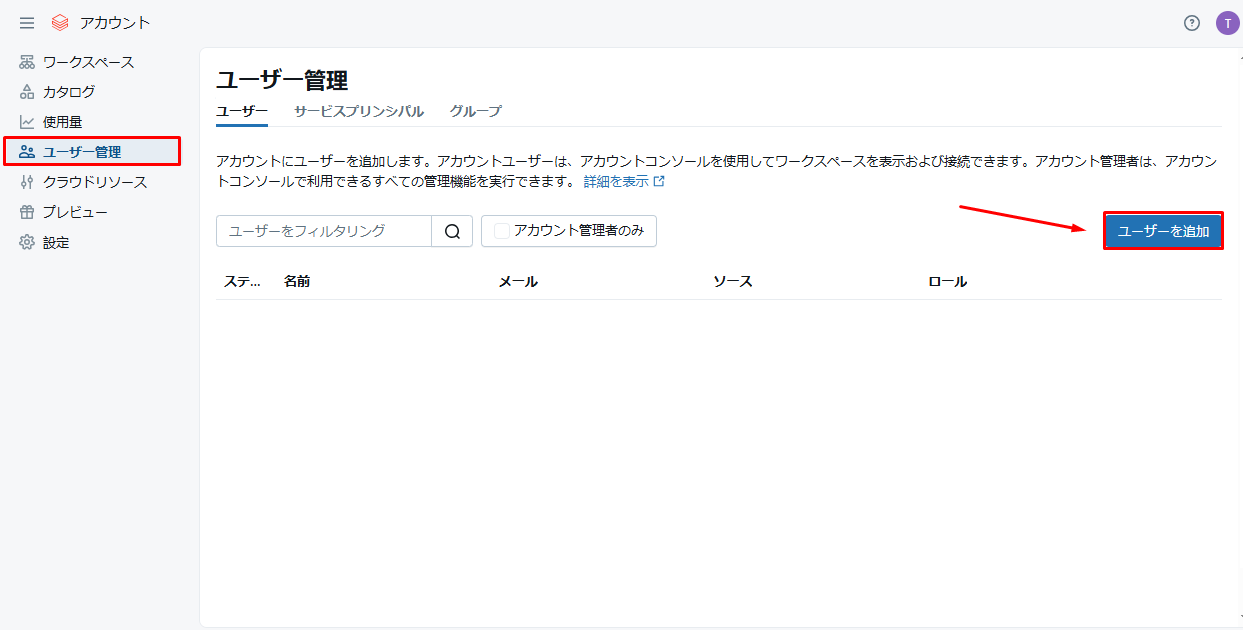The height and width of the screenshot is (630, 1244).
Task: Click the クラウドリソース sidebar icon
Action: (27, 182)
